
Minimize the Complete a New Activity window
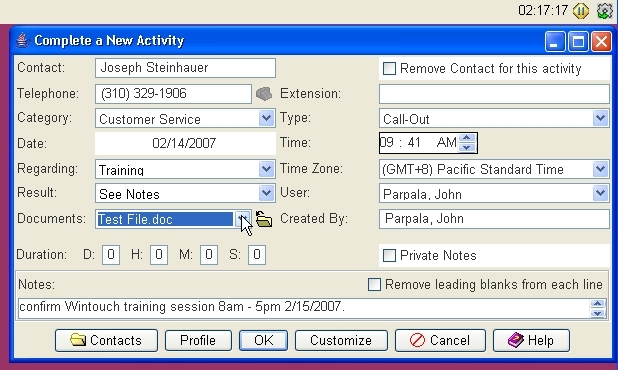click(x=555, y=41)
